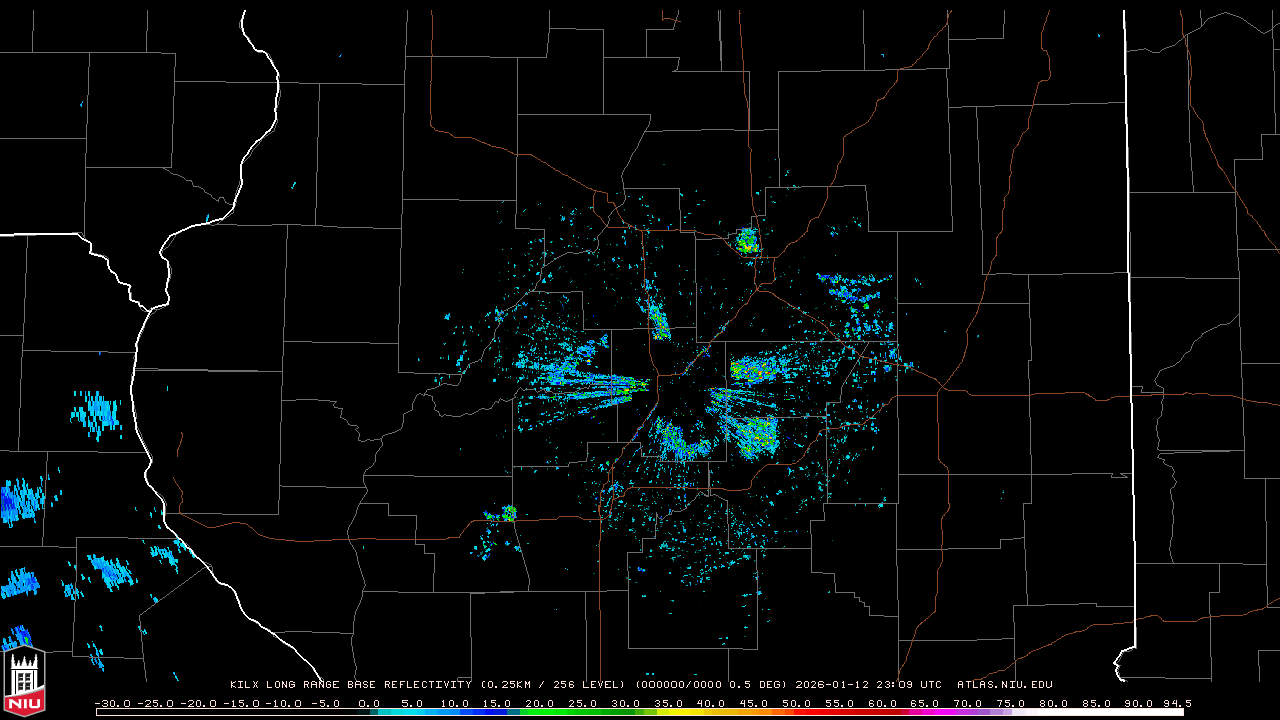Click the KILX Long Range Base Reflectivity title

click(x=351, y=685)
